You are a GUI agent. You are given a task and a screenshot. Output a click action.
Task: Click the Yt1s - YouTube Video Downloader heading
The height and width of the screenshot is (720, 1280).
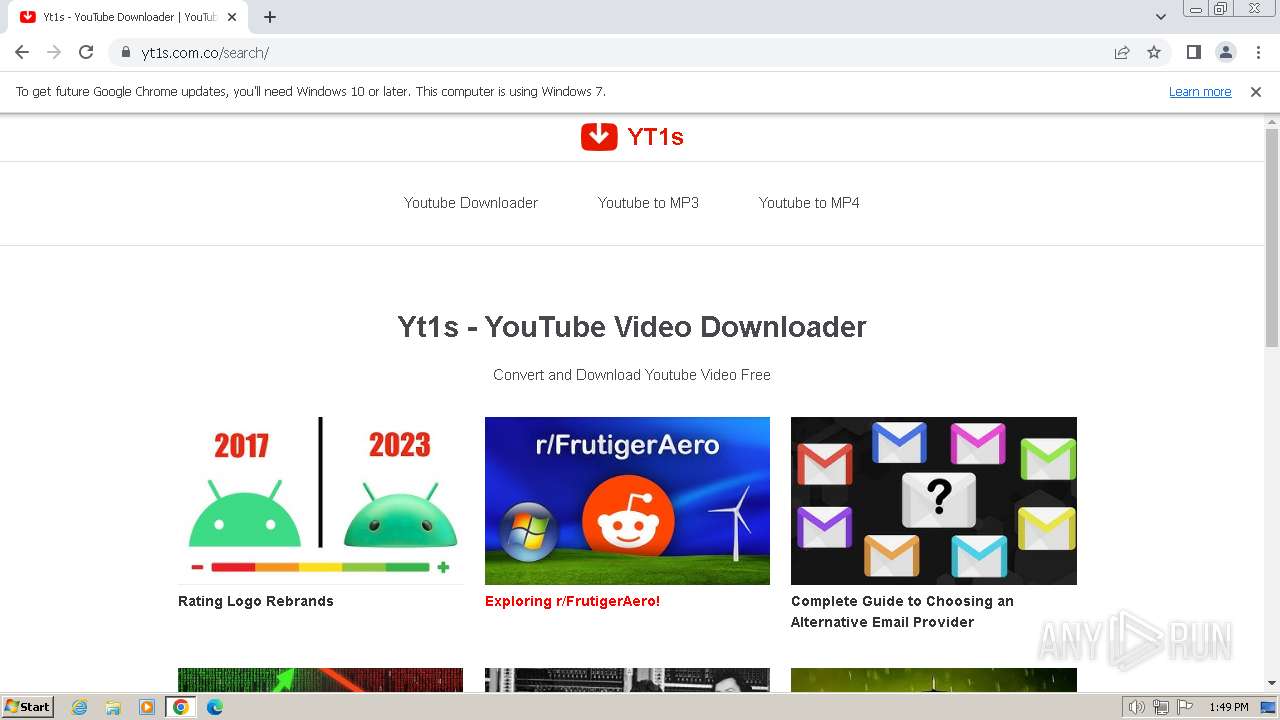click(x=632, y=327)
